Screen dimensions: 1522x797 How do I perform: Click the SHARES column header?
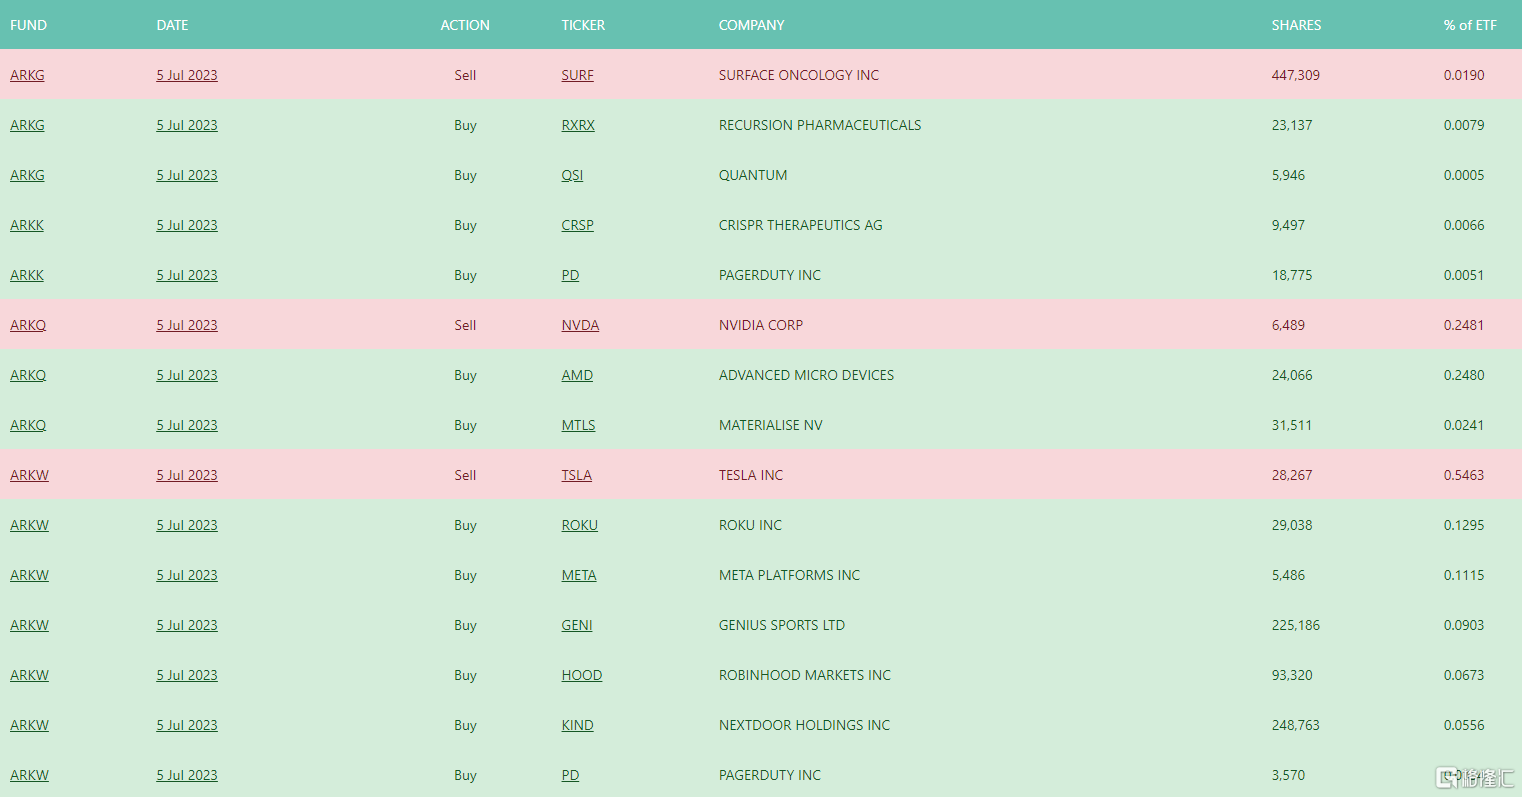(x=1296, y=25)
